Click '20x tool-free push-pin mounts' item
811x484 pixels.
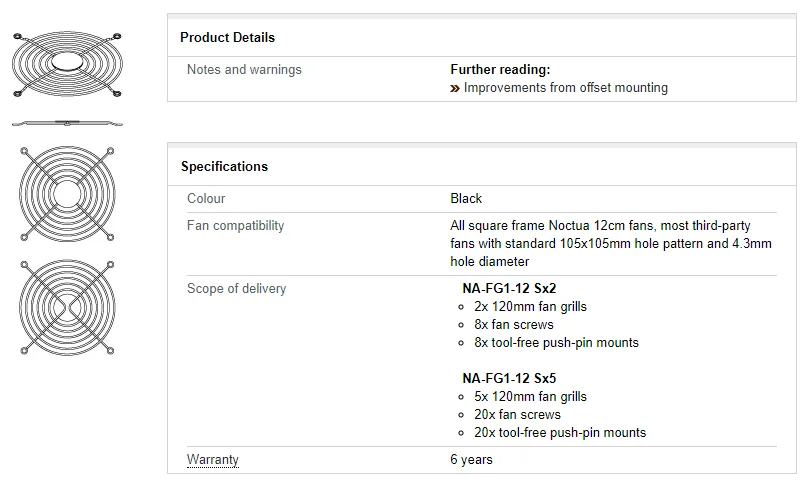coord(560,433)
